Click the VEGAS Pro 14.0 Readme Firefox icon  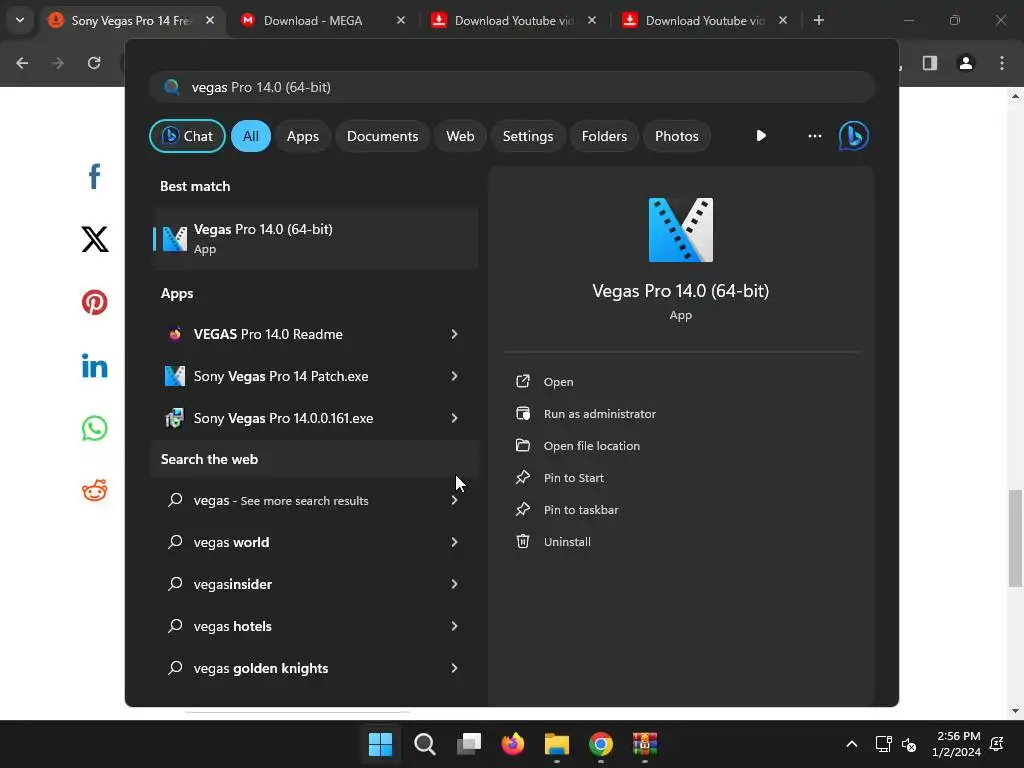click(175, 334)
